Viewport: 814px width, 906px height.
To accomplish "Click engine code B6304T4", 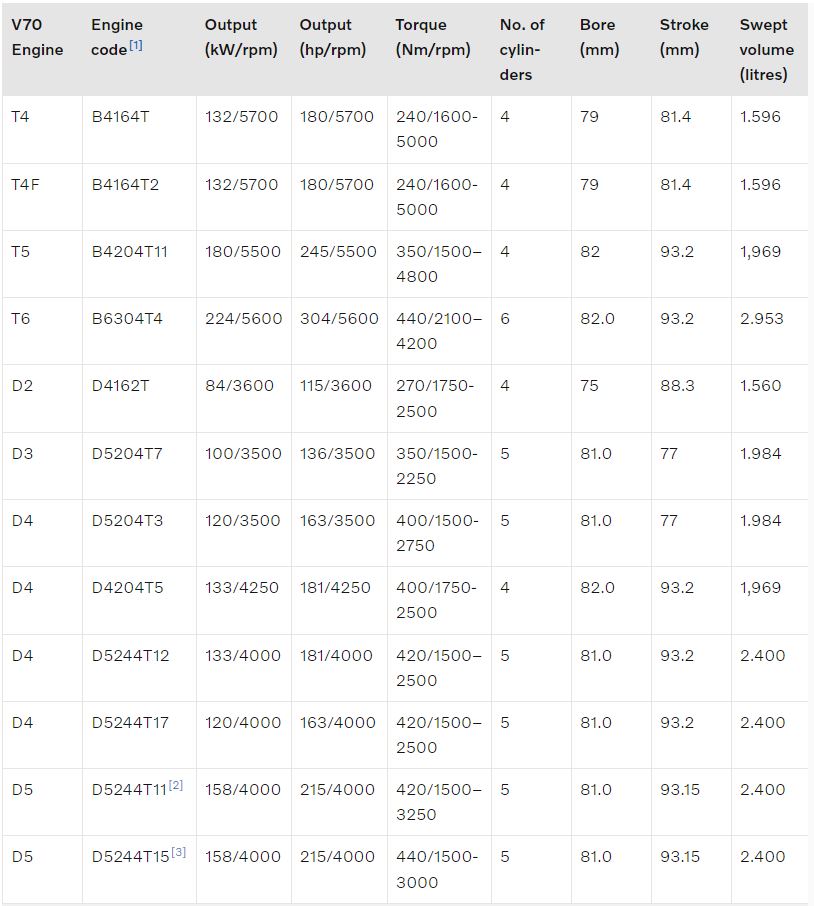I will click(127, 319).
